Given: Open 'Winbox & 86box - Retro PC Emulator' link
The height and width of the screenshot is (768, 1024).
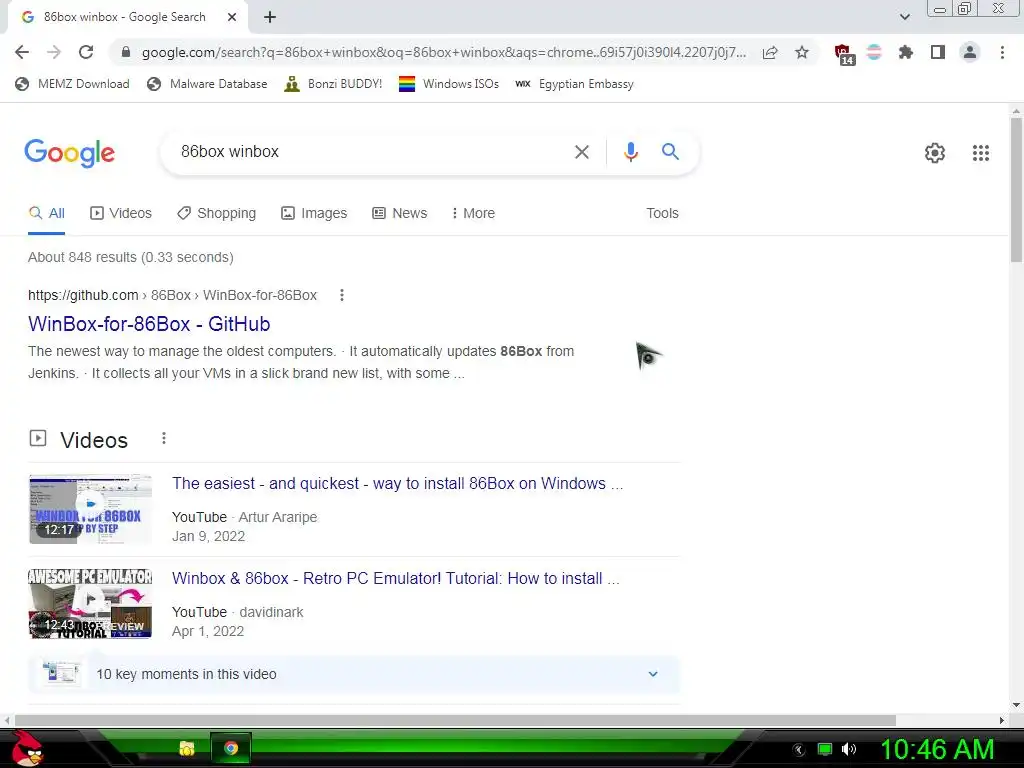Looking at the screenshot, I should 395,579.
